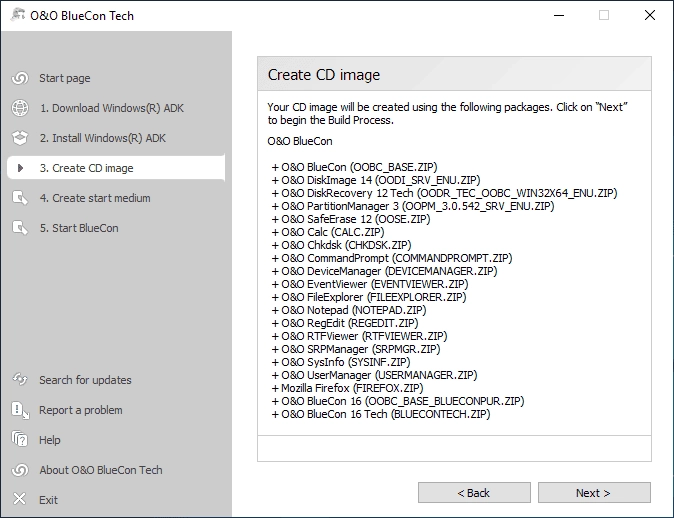Click the O&O RegEdit (REGEDIT.ZIP) line
Screen dimensions: 674x518
(x=345, y=323)
